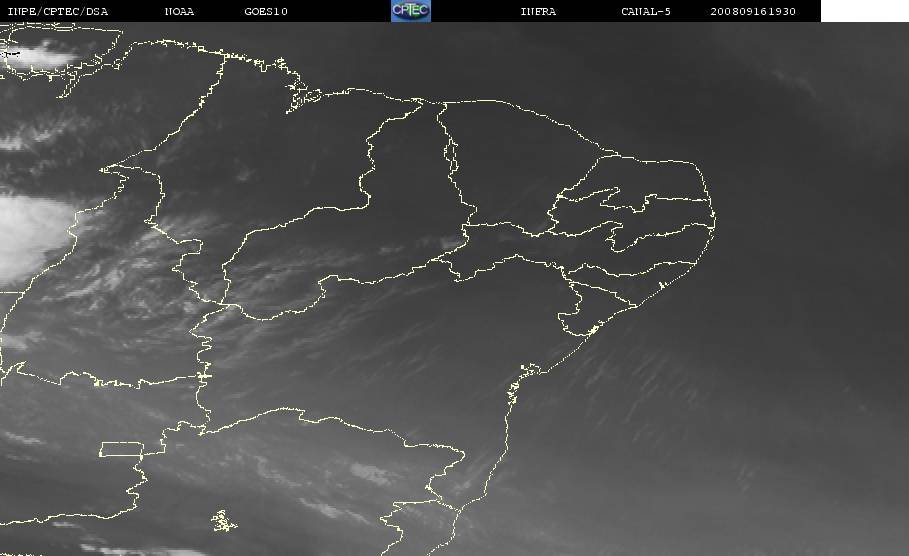Click the CPTEC logo in header
The height and width of the screenshot is (556, 909).
[410, 10]
